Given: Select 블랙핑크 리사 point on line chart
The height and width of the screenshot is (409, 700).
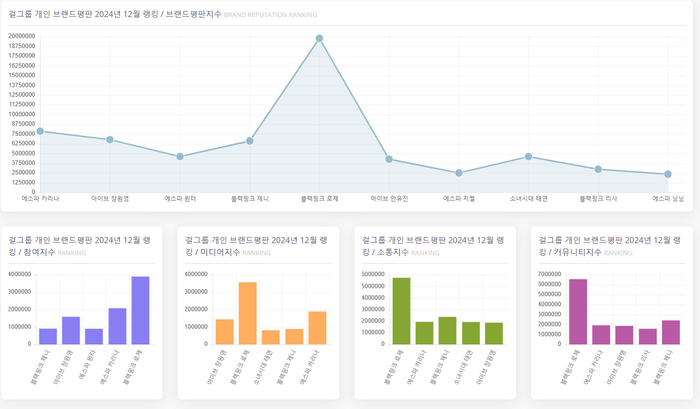Looking at the screenshot, I should (x=598, y=170).
